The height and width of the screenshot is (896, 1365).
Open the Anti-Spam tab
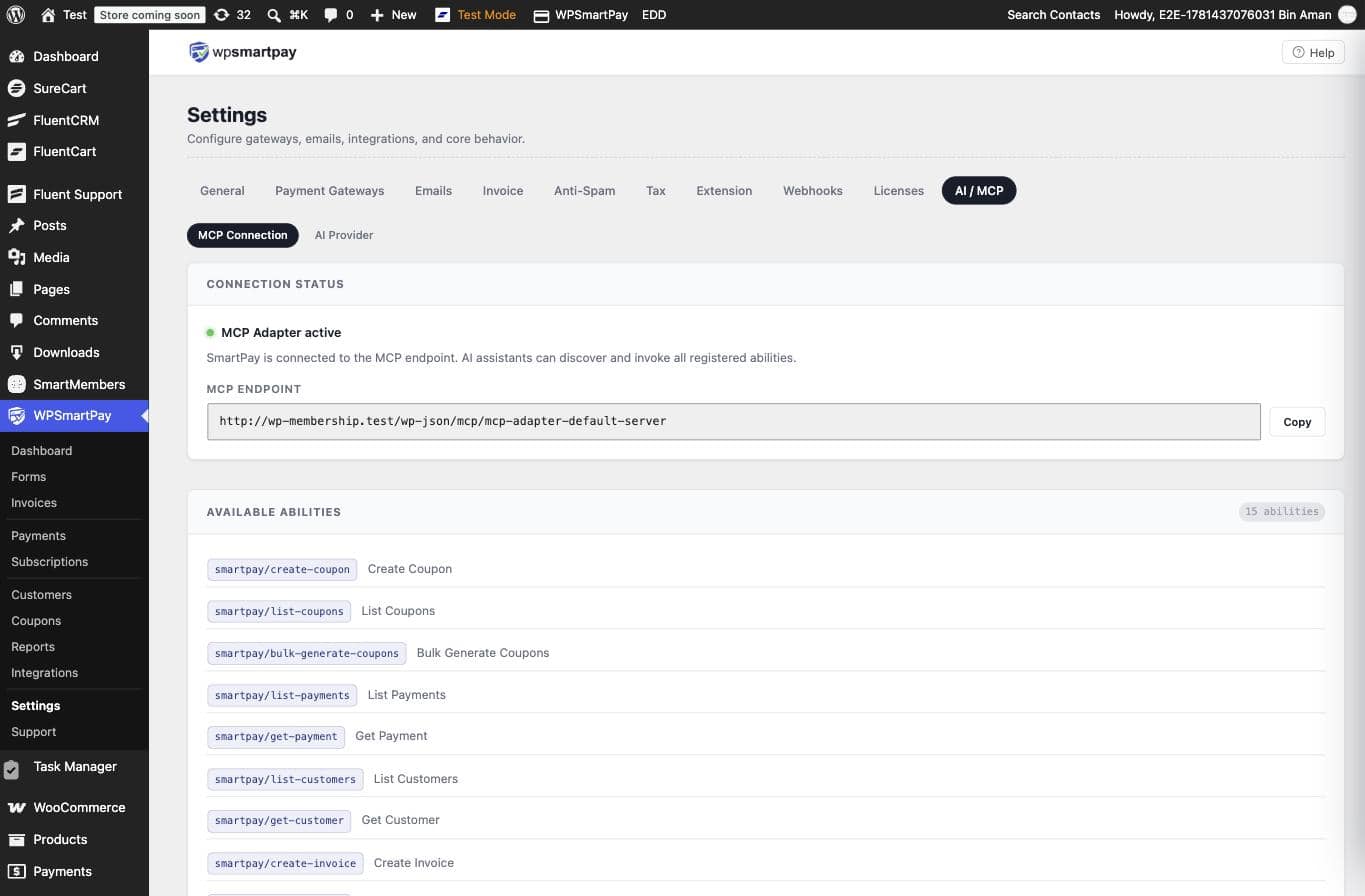point(584,190)
